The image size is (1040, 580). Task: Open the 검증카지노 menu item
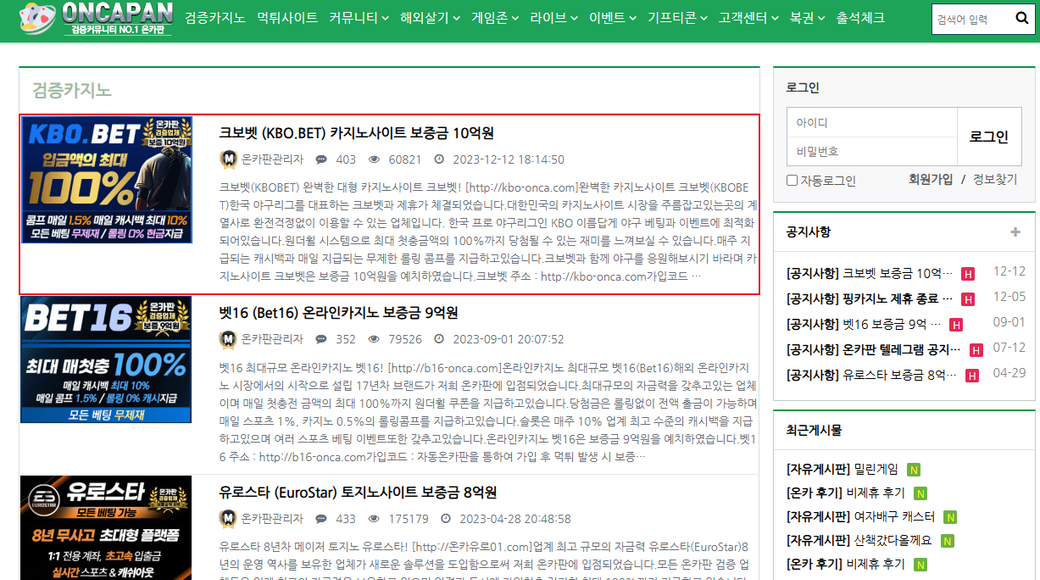click(x=215, y=18)
